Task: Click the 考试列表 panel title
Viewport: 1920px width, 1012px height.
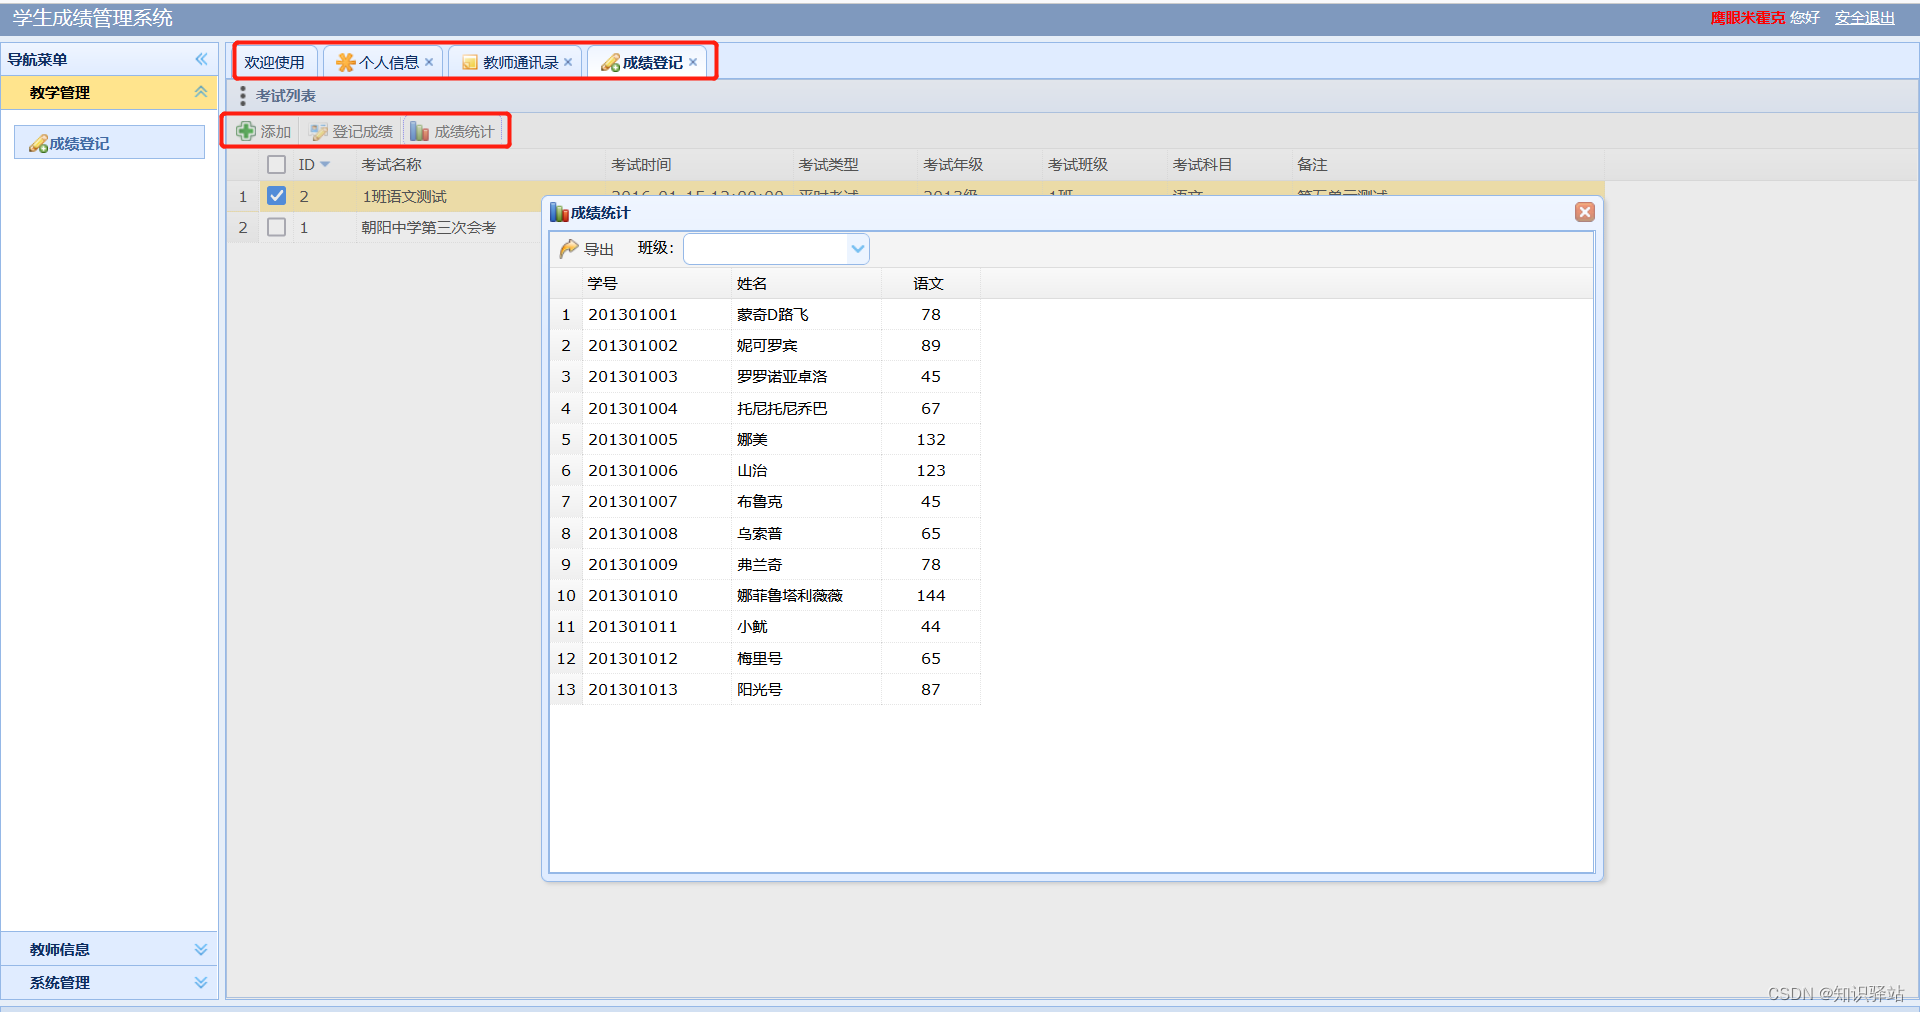Action: 286,95
